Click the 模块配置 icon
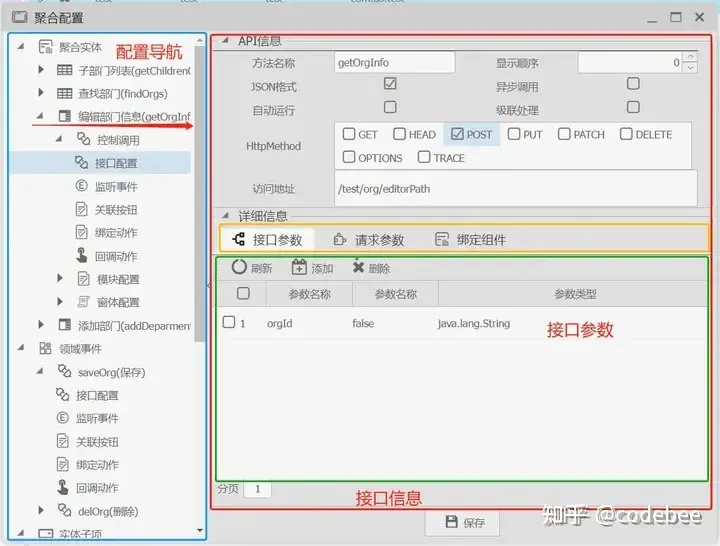The image size is (720, 546). (x=84, y=278)
